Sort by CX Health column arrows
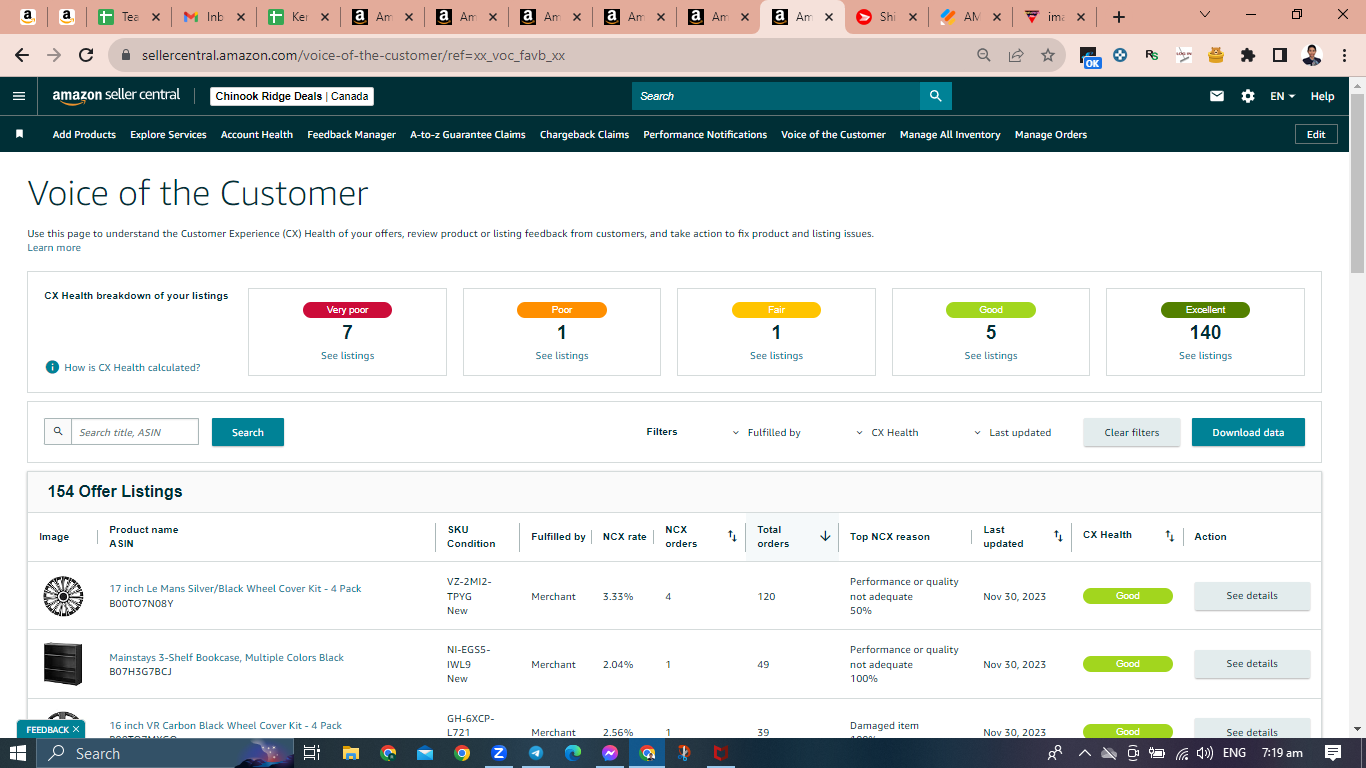Screen dimensions: 1366x768 pos(1169,536)
